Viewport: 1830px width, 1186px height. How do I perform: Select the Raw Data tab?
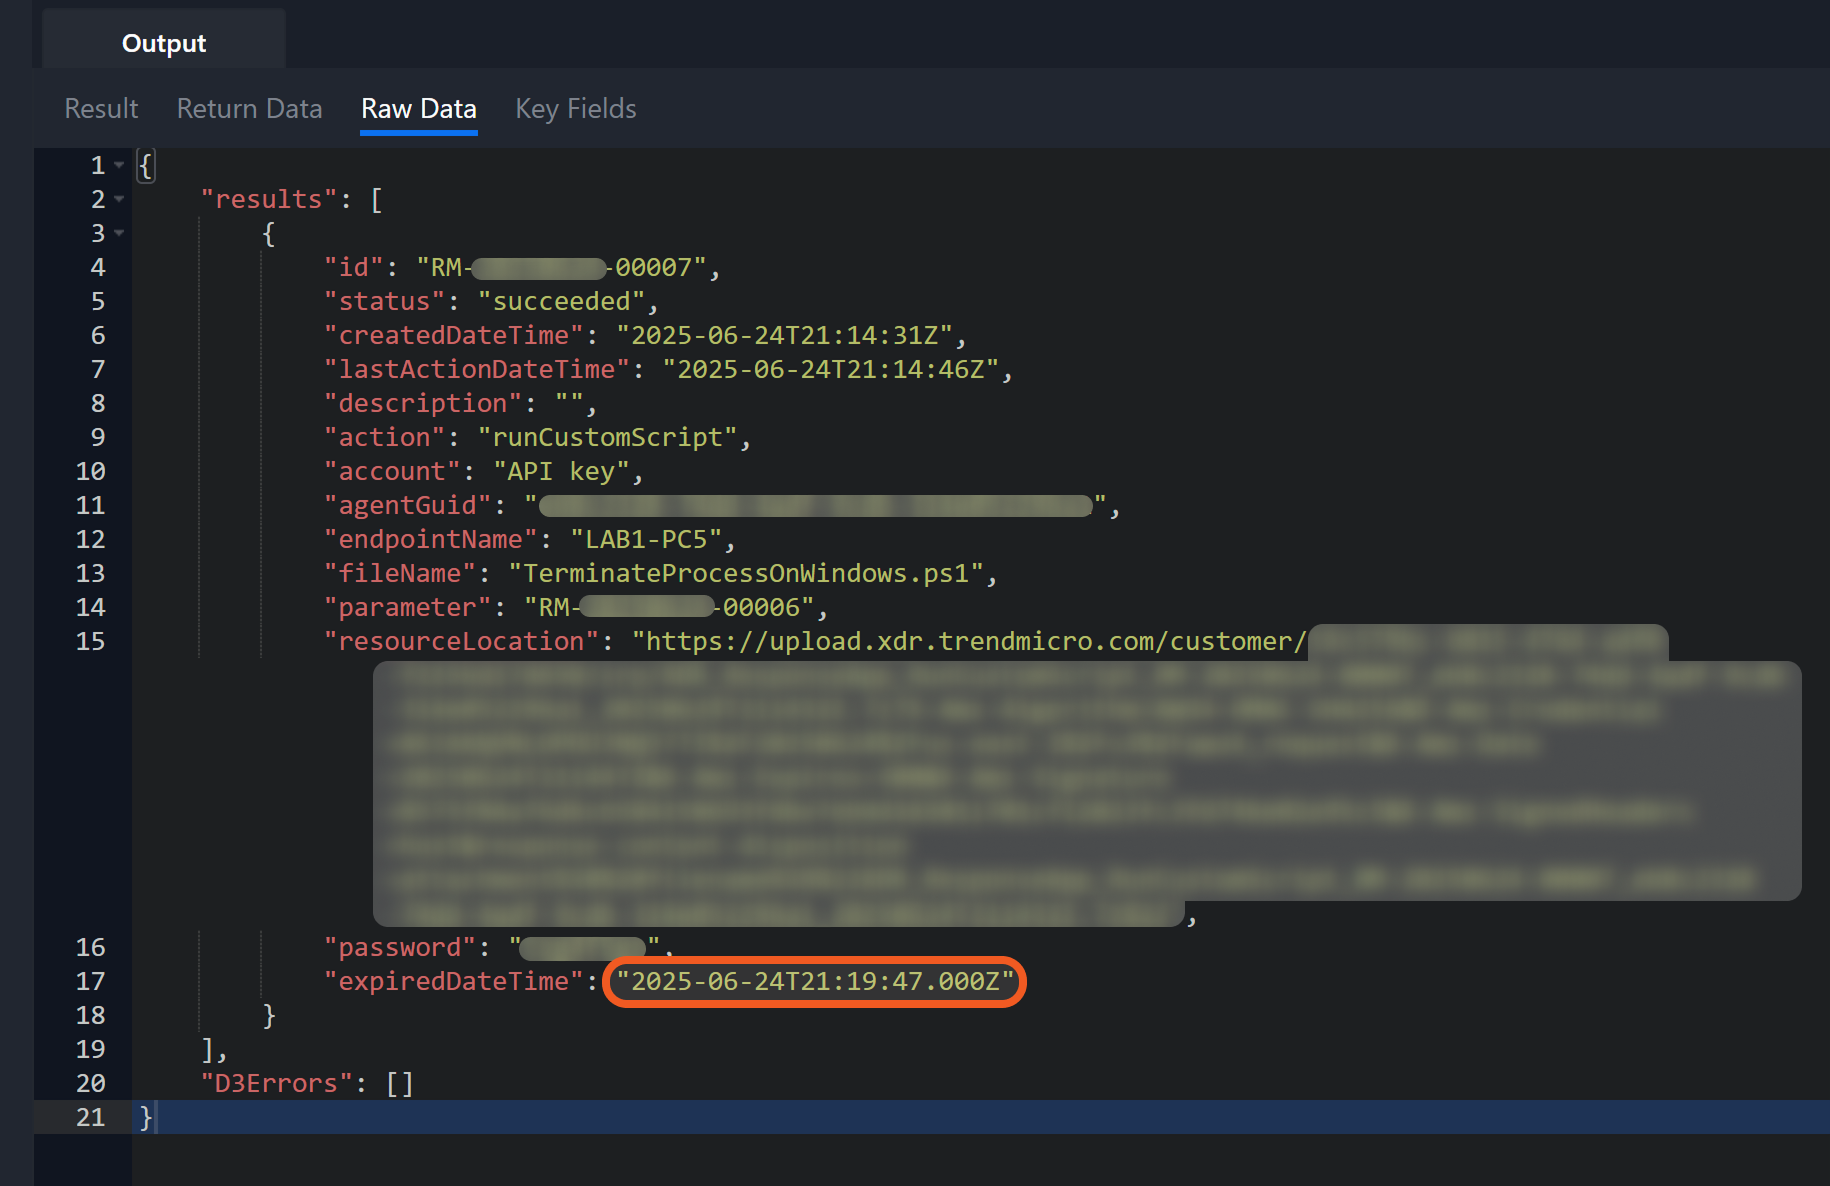tap(418, 109)
